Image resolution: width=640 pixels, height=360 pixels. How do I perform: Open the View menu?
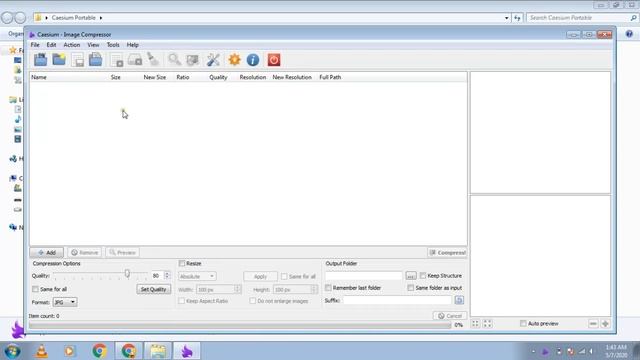pos(93,45)
